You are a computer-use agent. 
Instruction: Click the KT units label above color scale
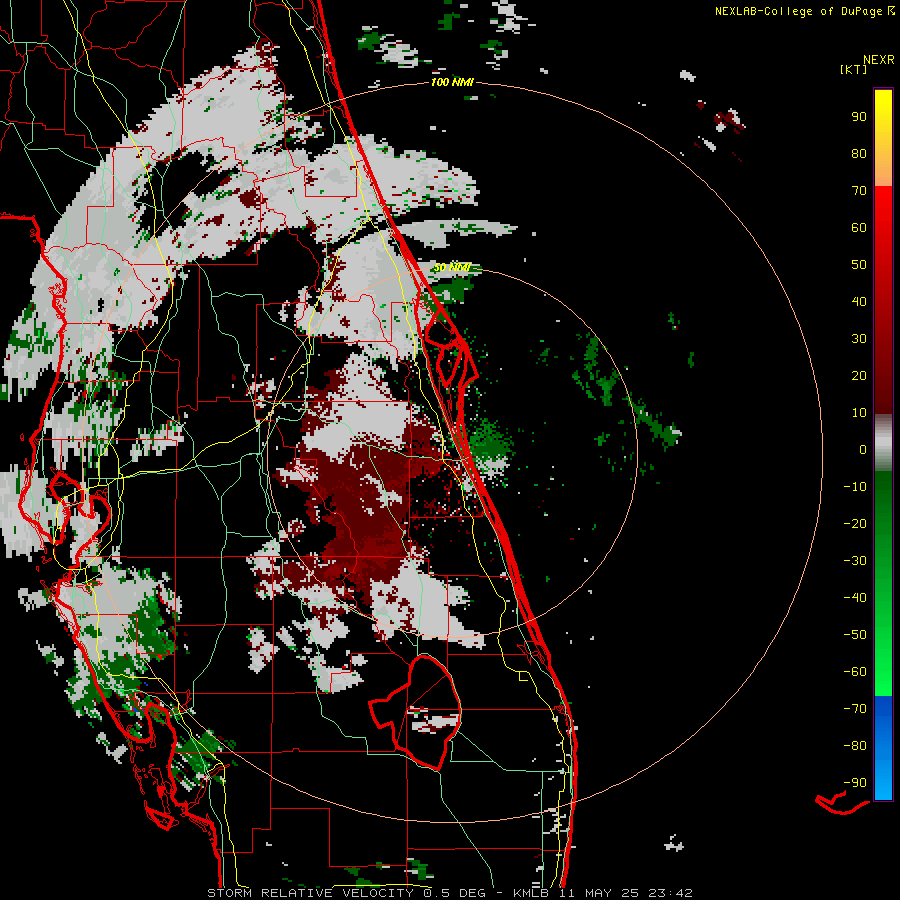click(x=853, y=69)
